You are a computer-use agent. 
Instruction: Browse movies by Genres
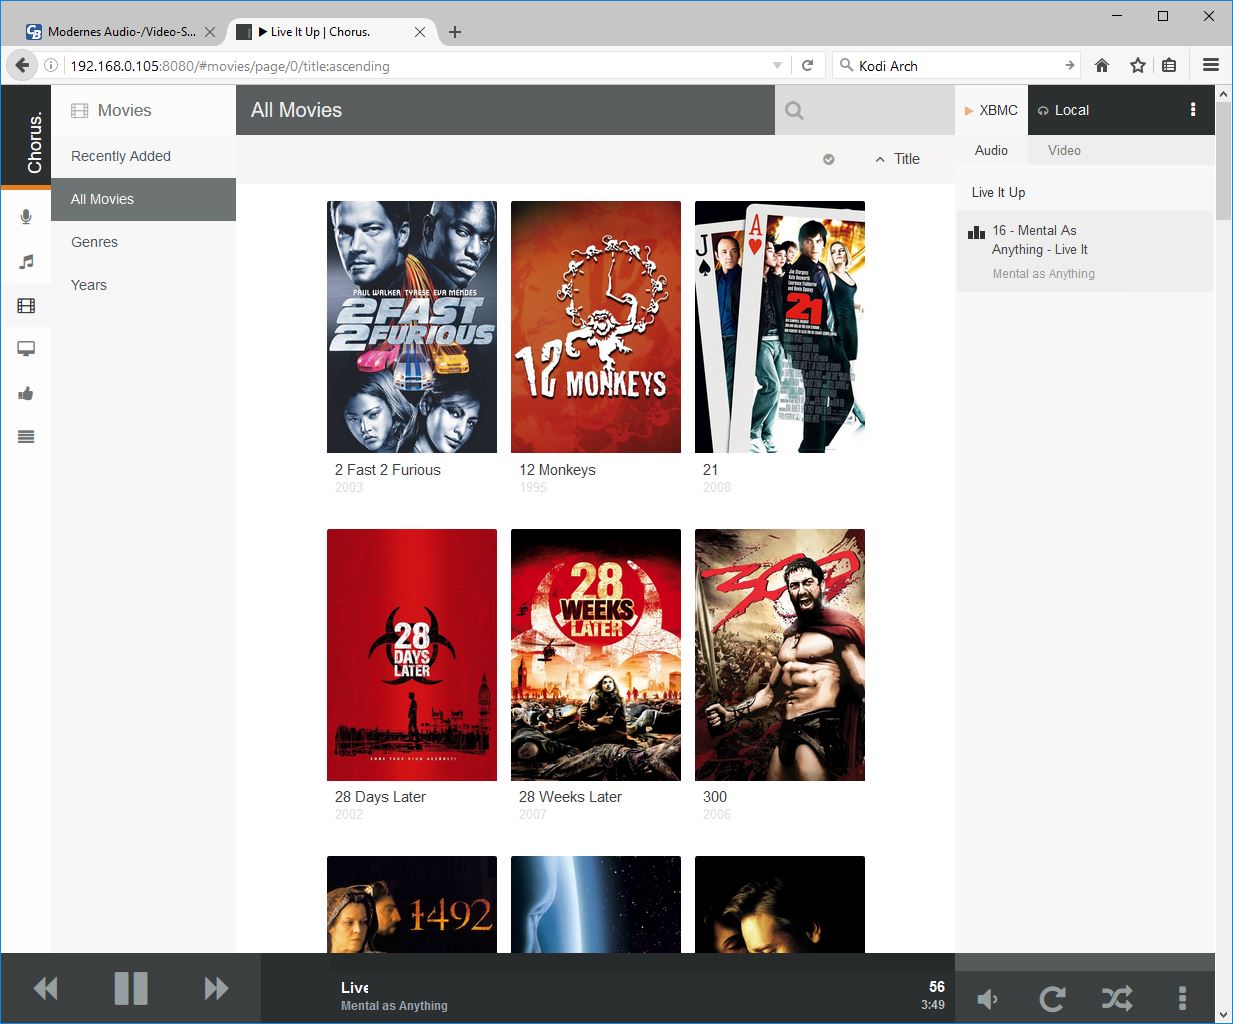click(143, 242)
